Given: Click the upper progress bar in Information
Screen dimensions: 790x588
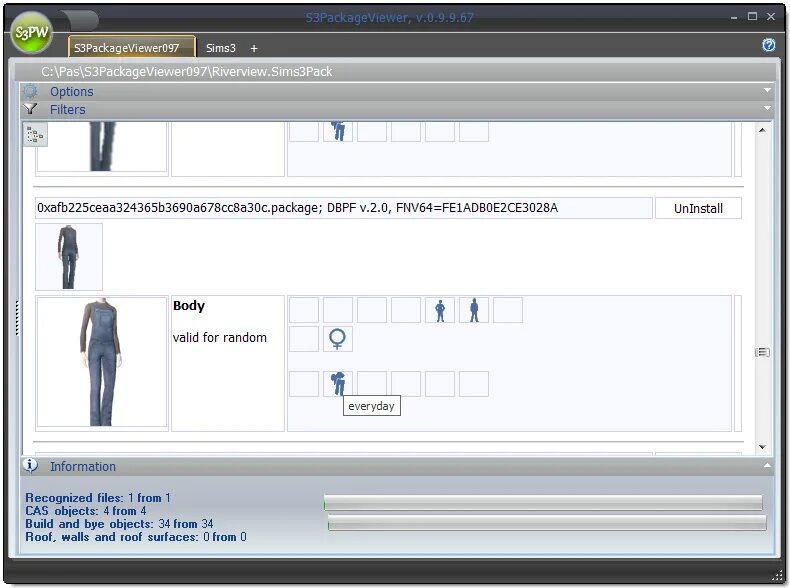Looking at the screenshot, I should 543,502.
